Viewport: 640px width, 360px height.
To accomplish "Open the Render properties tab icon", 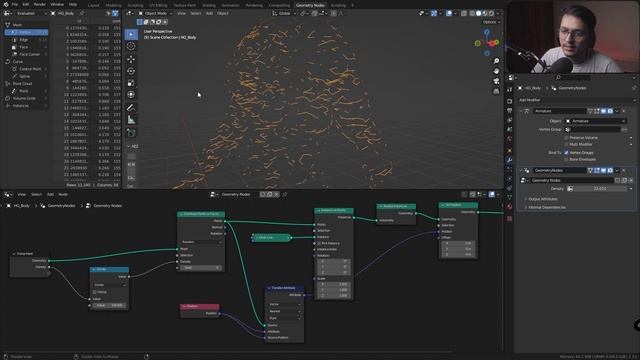I will tap(510, 101).
